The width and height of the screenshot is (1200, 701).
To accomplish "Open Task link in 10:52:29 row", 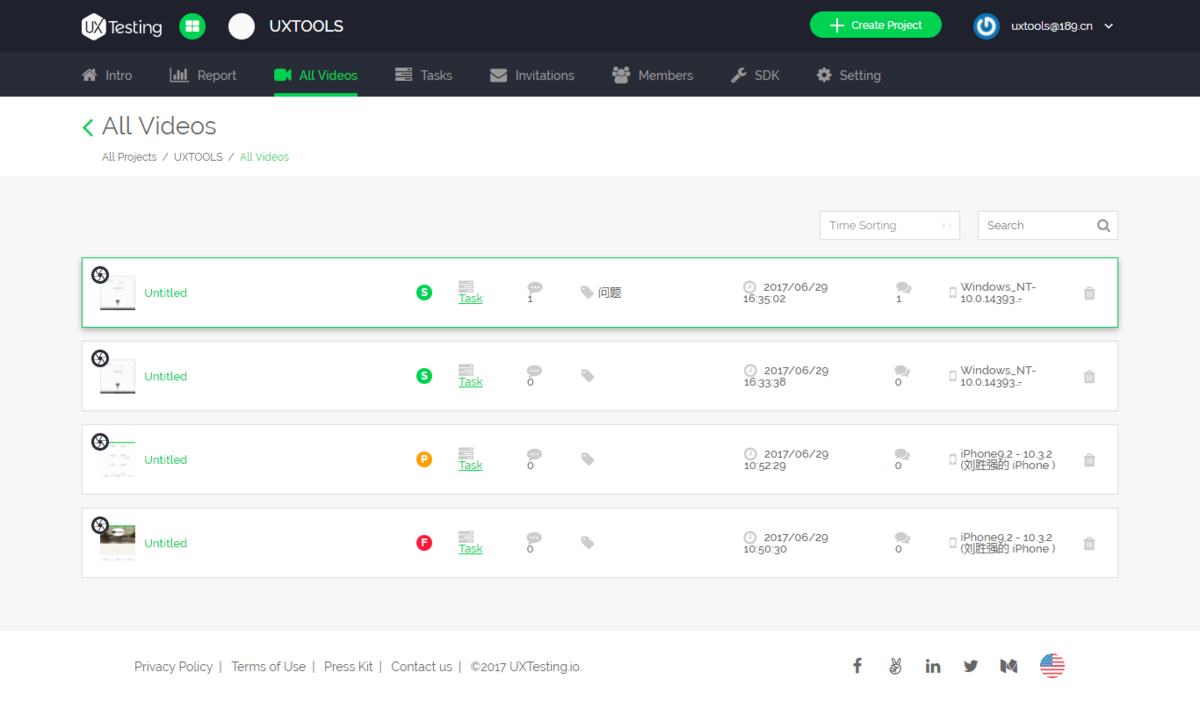I will coord(470,465).
